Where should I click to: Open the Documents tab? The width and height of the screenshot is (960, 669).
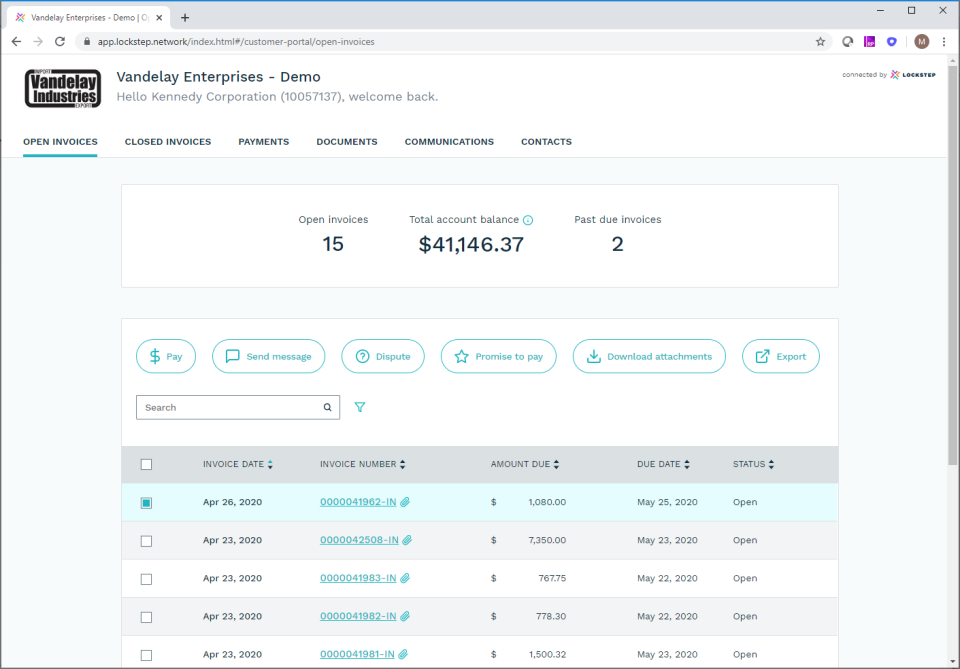tap(347, 142)
